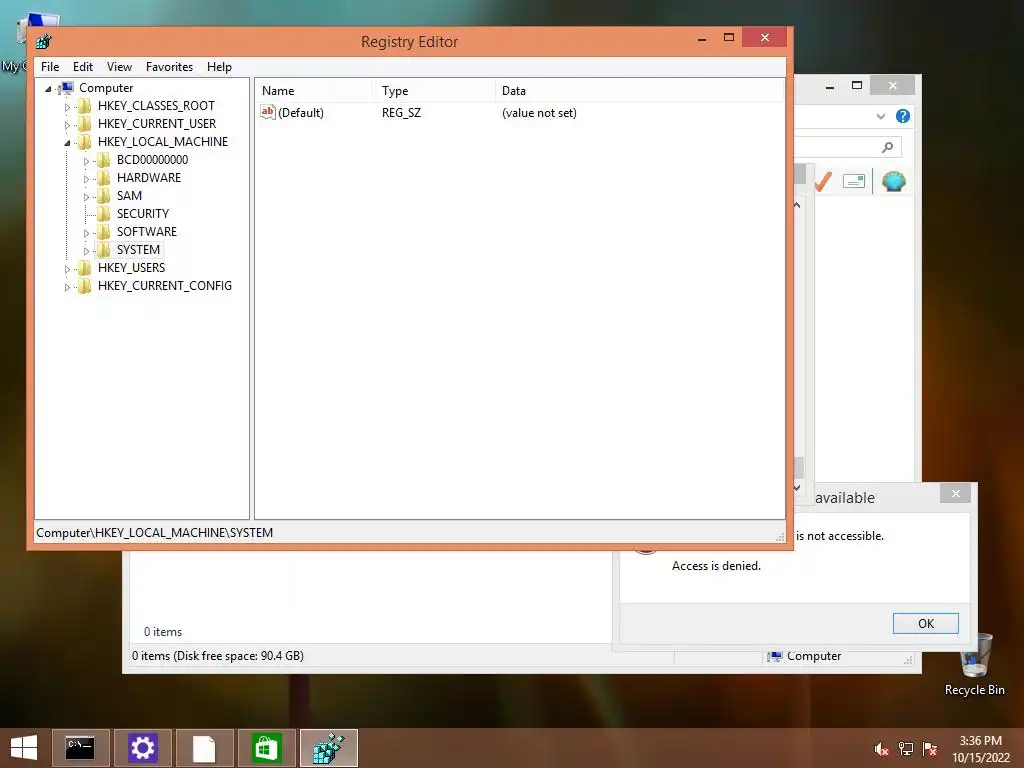The height and width of the screenshot is (768, 1024).
Task: Click the (value not set) data cell
Action: (x=539, y=112)
